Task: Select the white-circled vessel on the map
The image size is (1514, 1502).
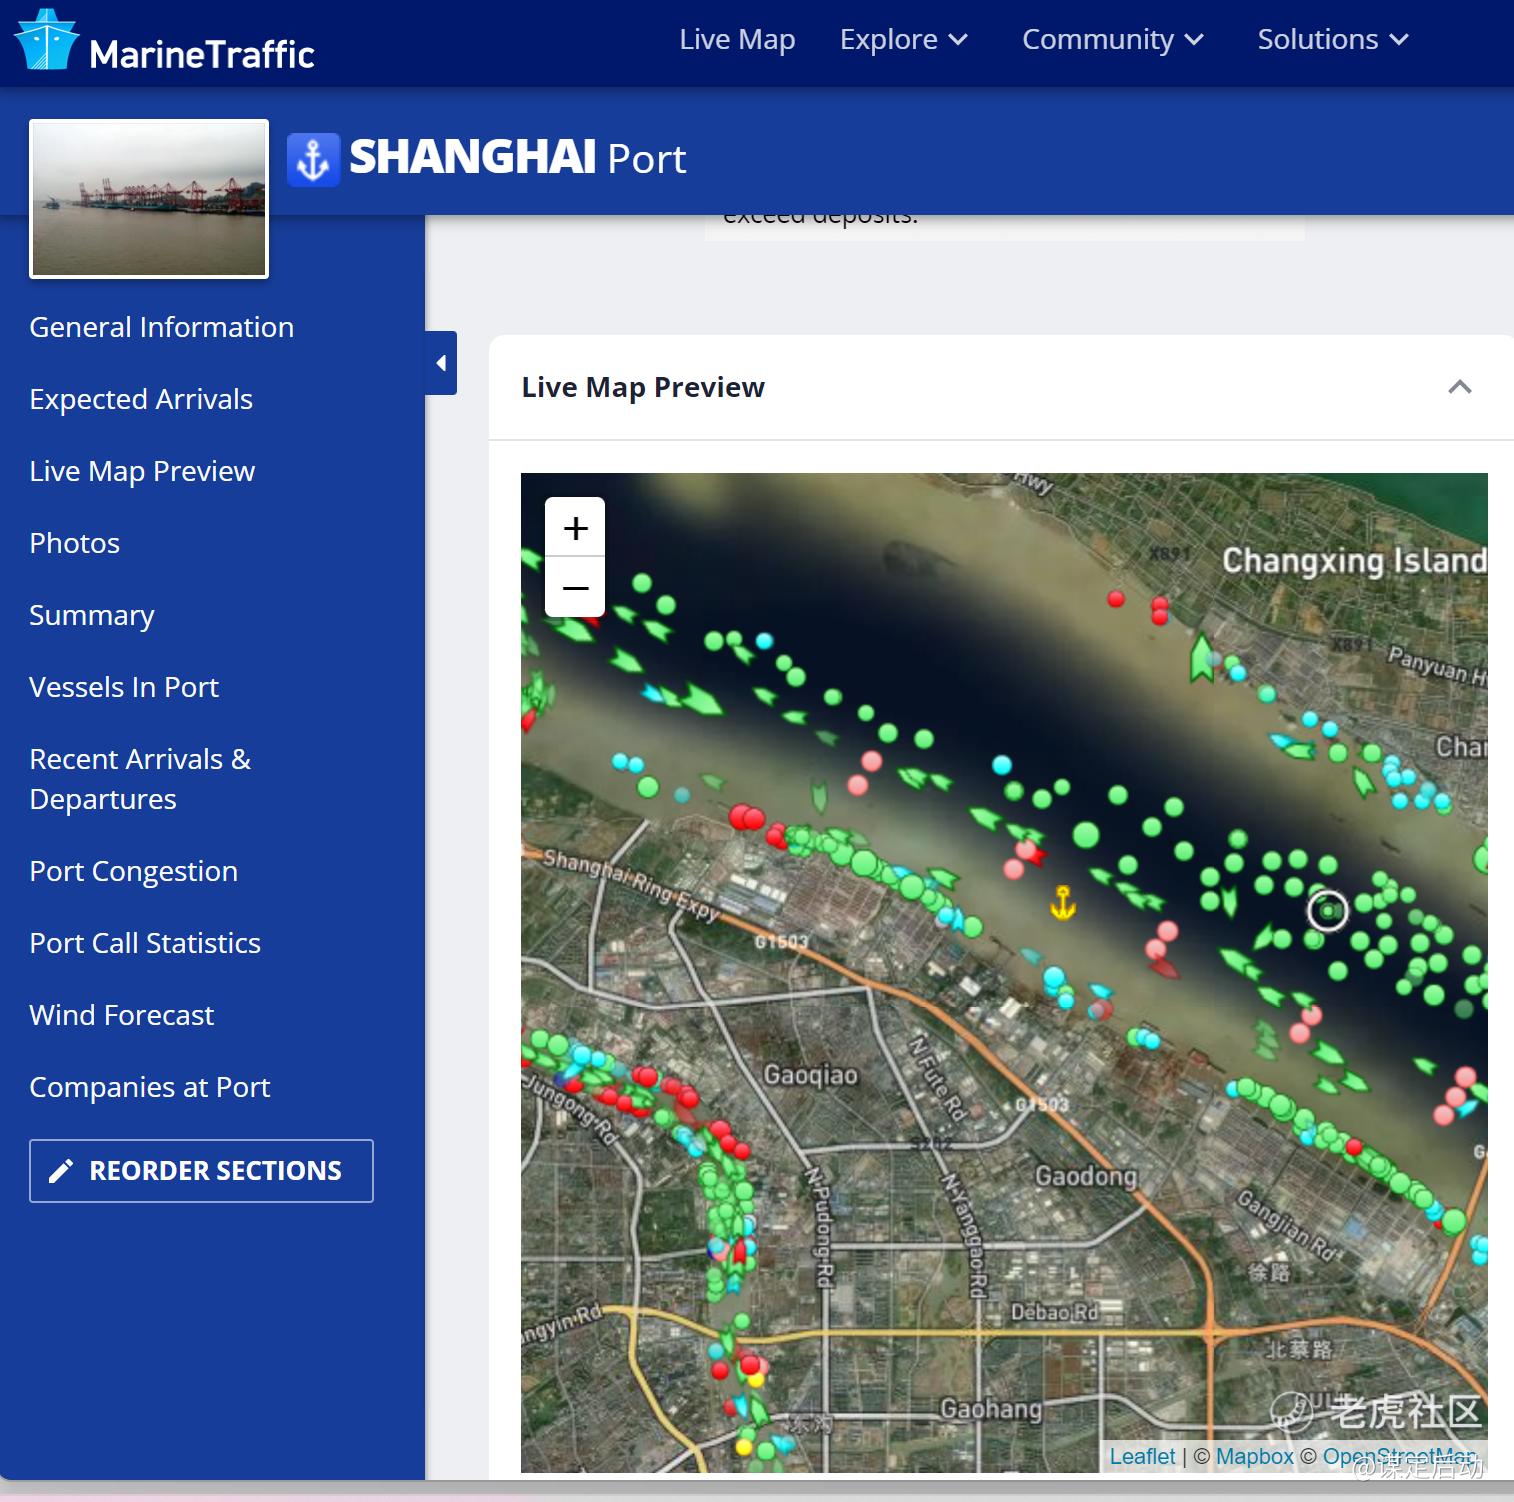Action: [x=1328, y=910]
